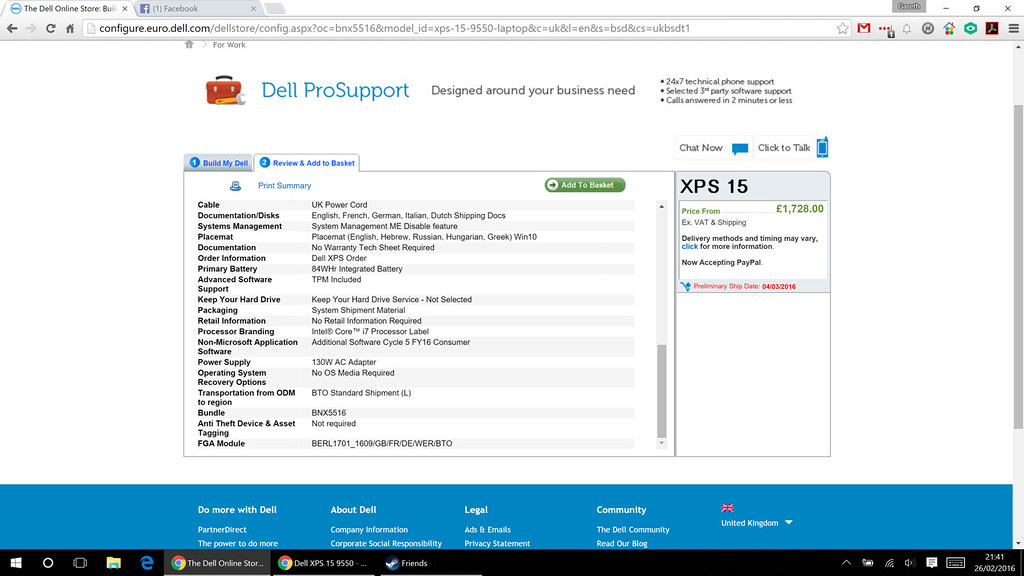
Task: Bookmark this page with the star icon
Action: click(842, 28)
